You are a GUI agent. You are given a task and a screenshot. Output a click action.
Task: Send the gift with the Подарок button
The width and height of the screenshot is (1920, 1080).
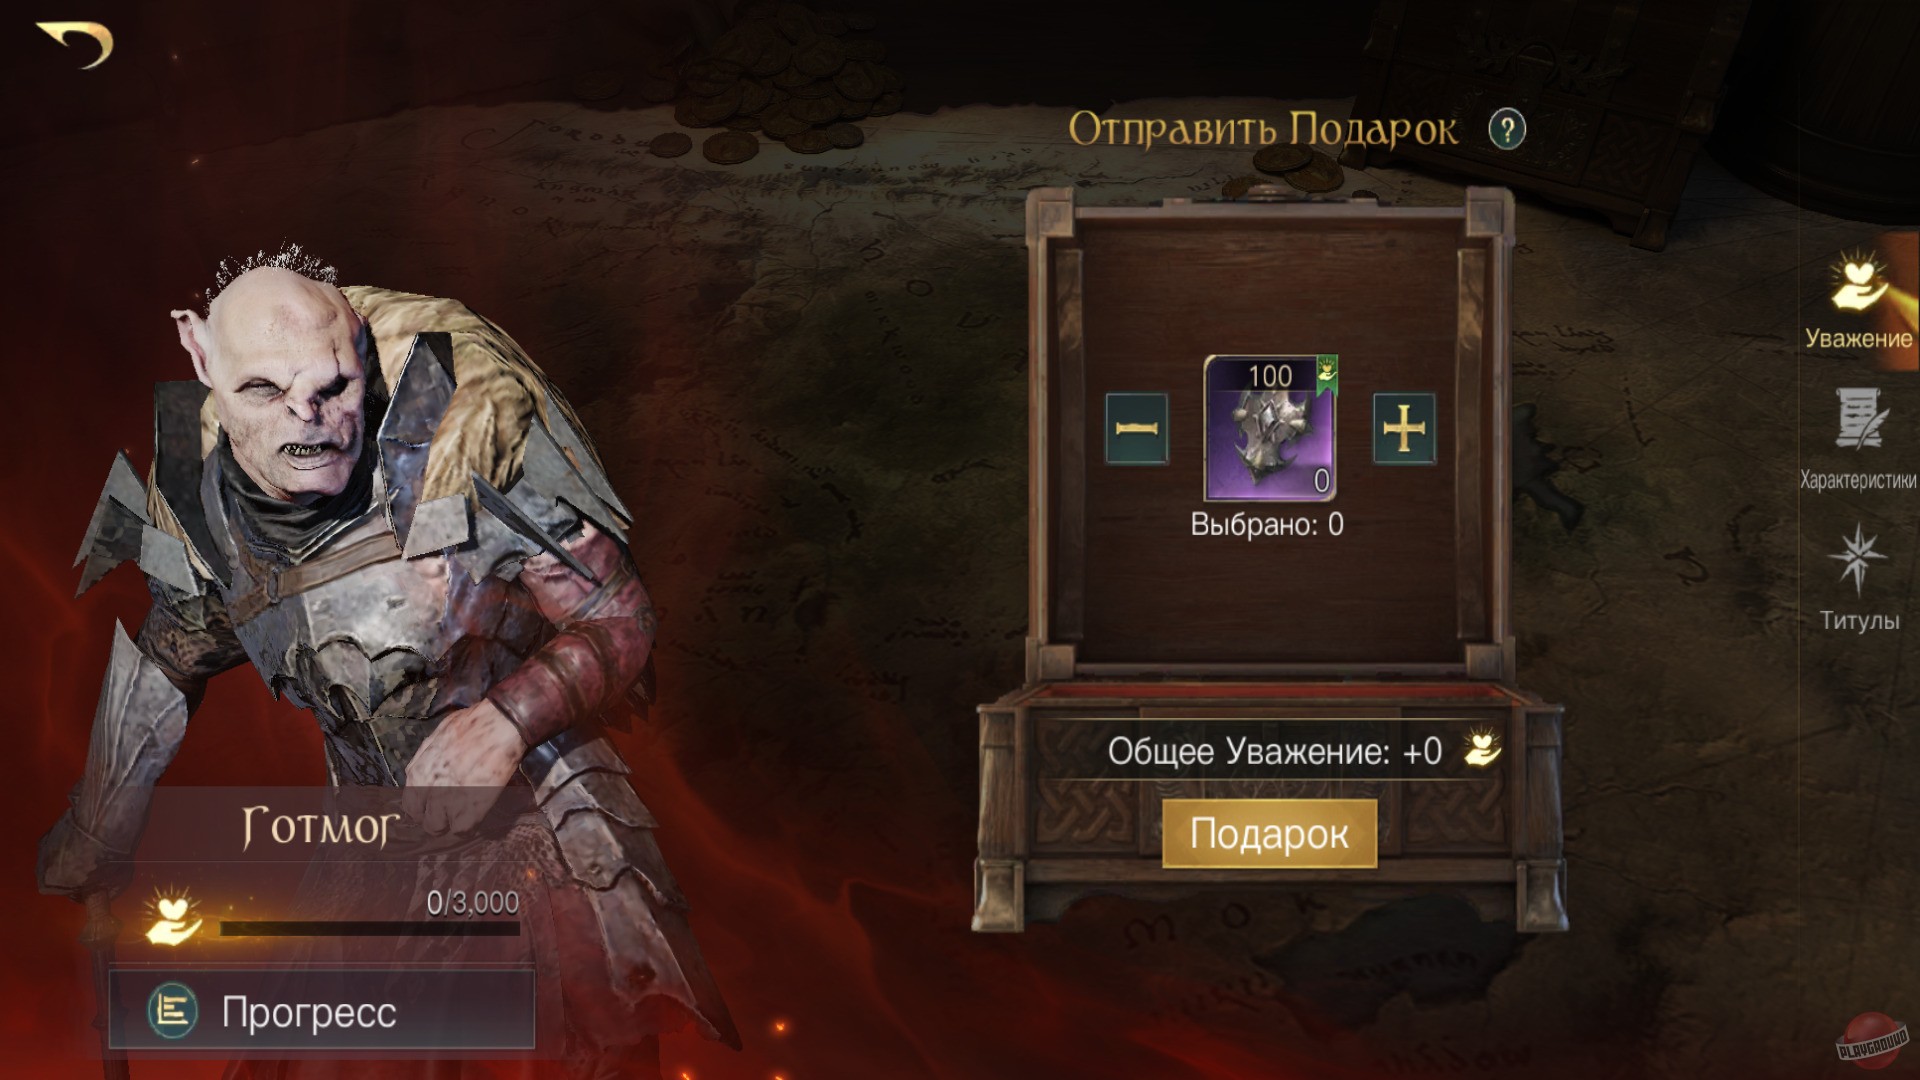point(1269,834)
